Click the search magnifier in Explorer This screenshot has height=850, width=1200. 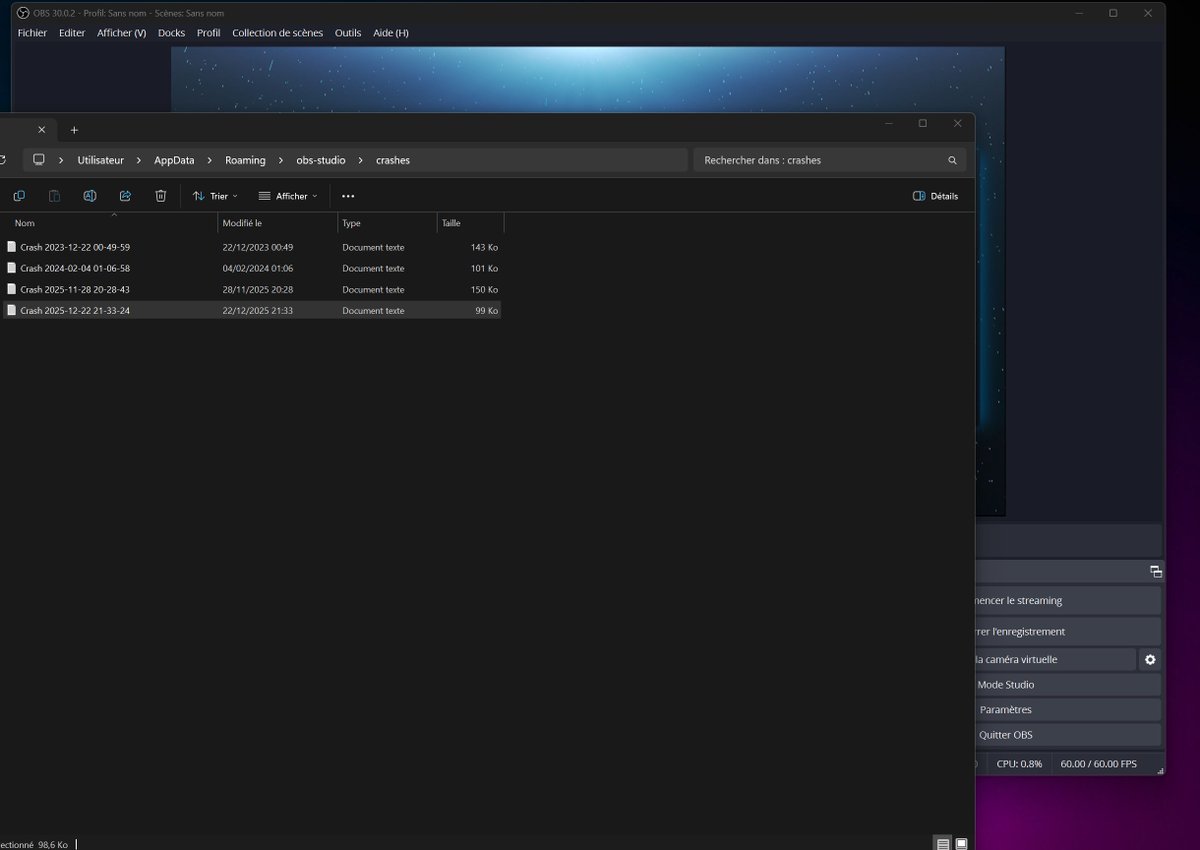(x=952, y=160)
